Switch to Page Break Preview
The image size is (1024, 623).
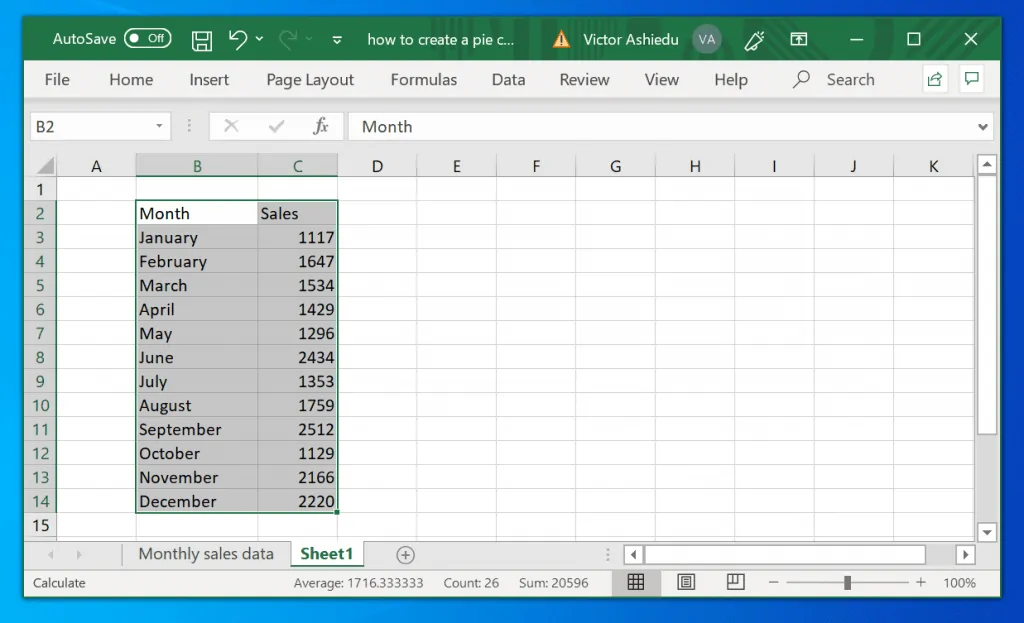click(735, 582)
